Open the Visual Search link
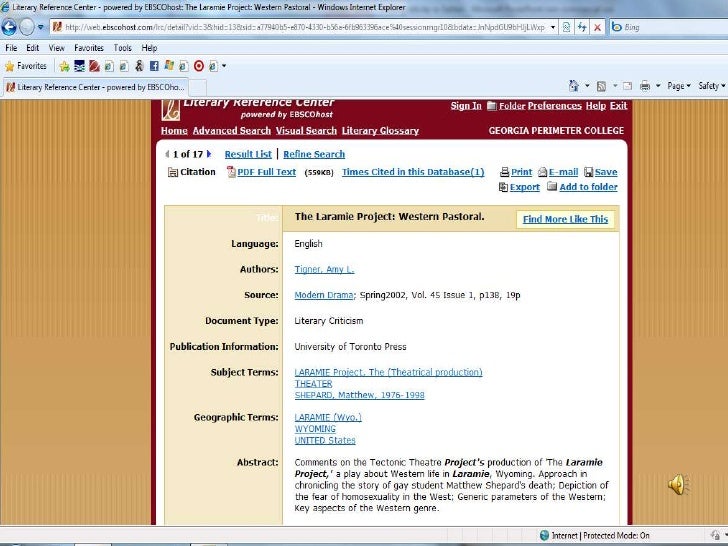The width and height of the screenshot is (728, 546). [x=306, y=131]
